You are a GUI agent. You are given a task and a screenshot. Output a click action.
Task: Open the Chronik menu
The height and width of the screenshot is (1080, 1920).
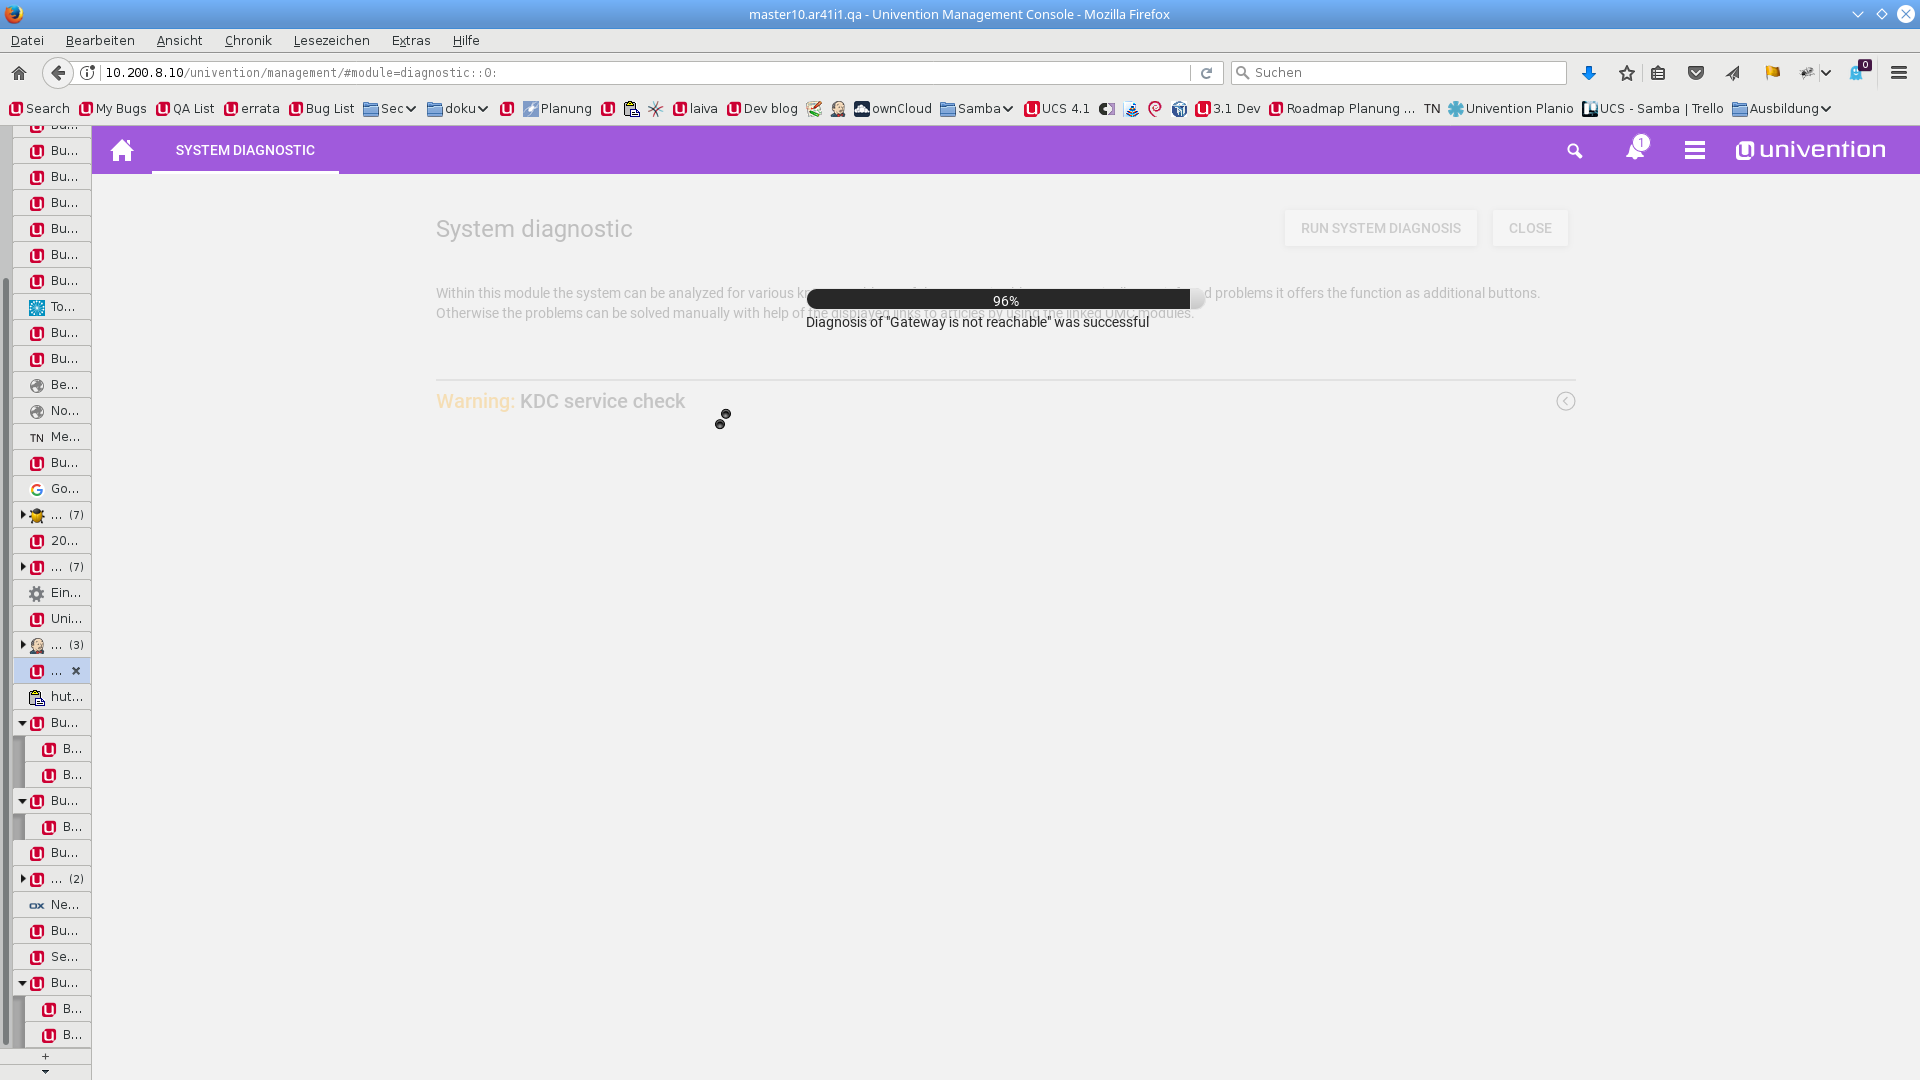coord(248,40)
